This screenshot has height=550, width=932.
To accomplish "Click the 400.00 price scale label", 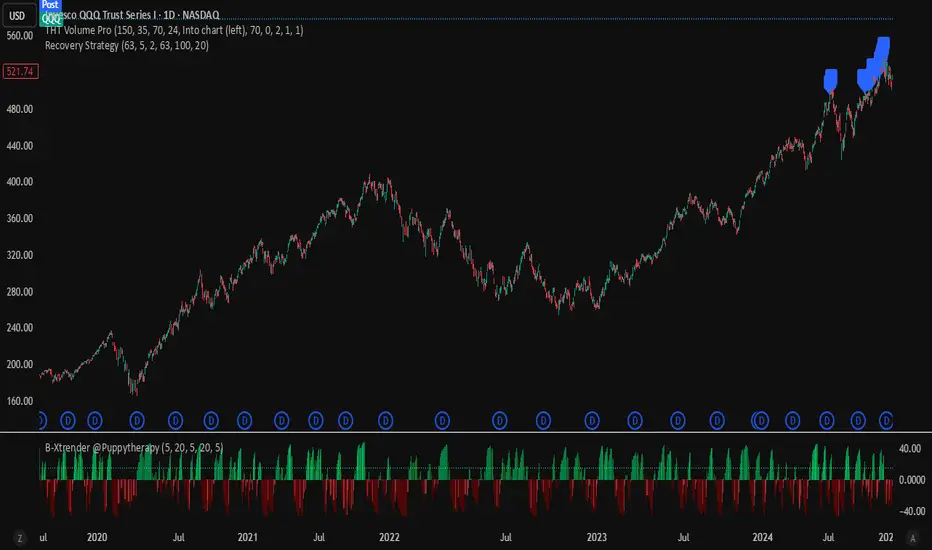I will tap(20, 181).
